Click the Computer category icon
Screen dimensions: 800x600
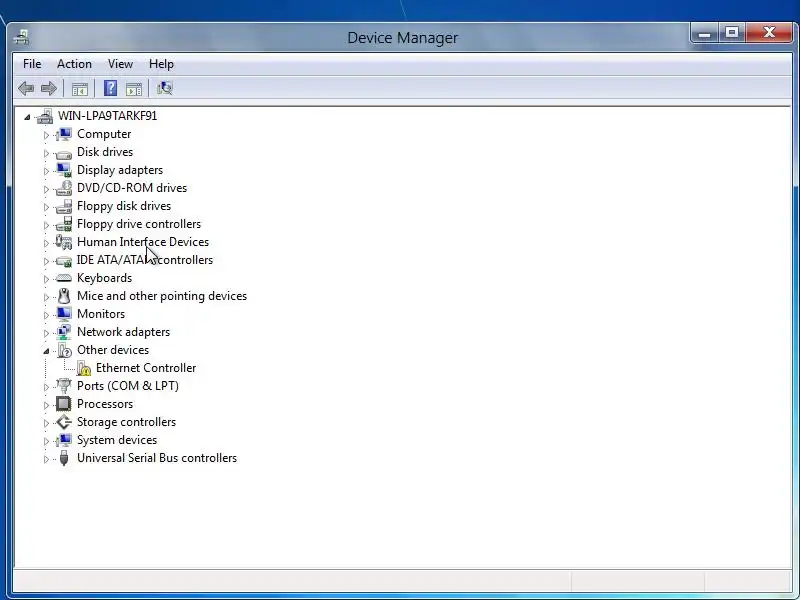point(64,134)
